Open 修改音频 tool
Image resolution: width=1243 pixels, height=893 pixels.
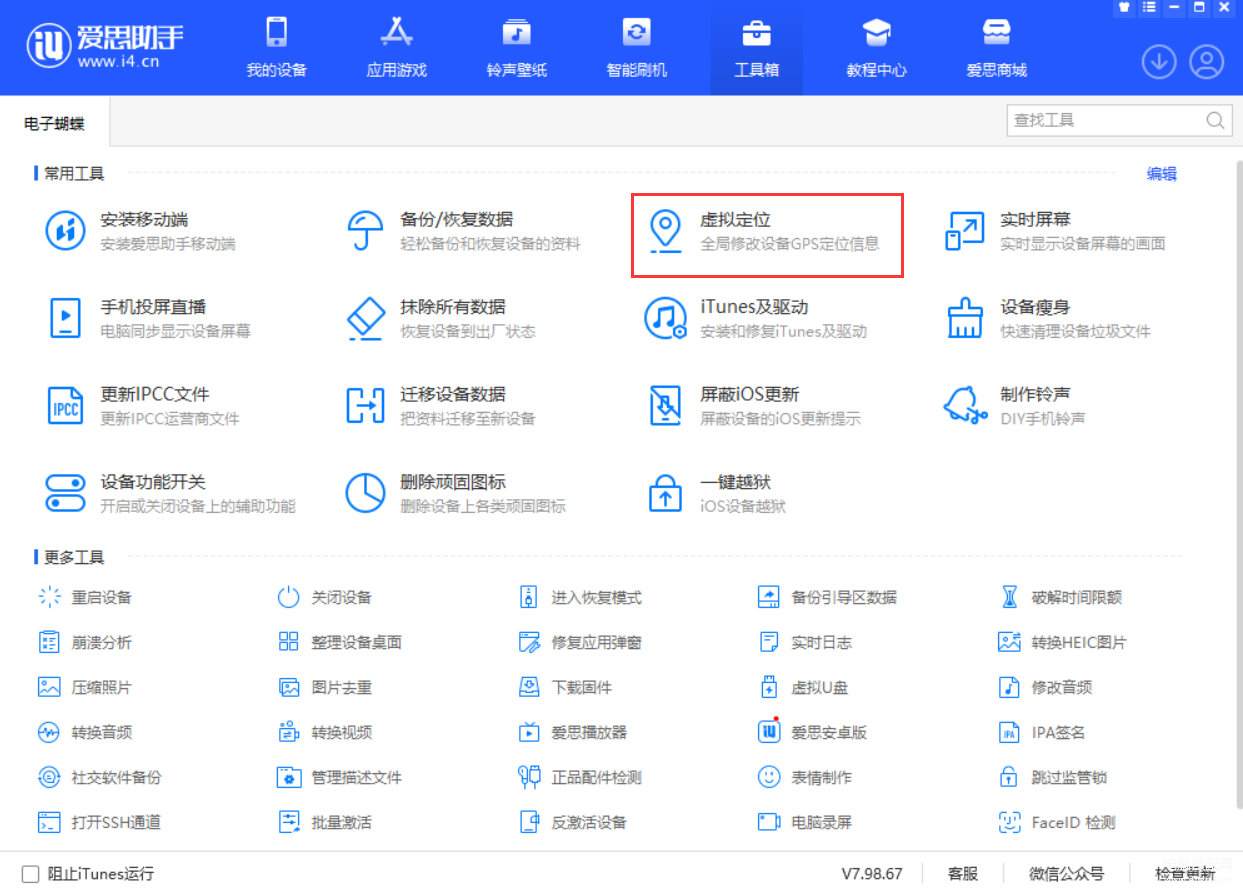pos(1045,687)
